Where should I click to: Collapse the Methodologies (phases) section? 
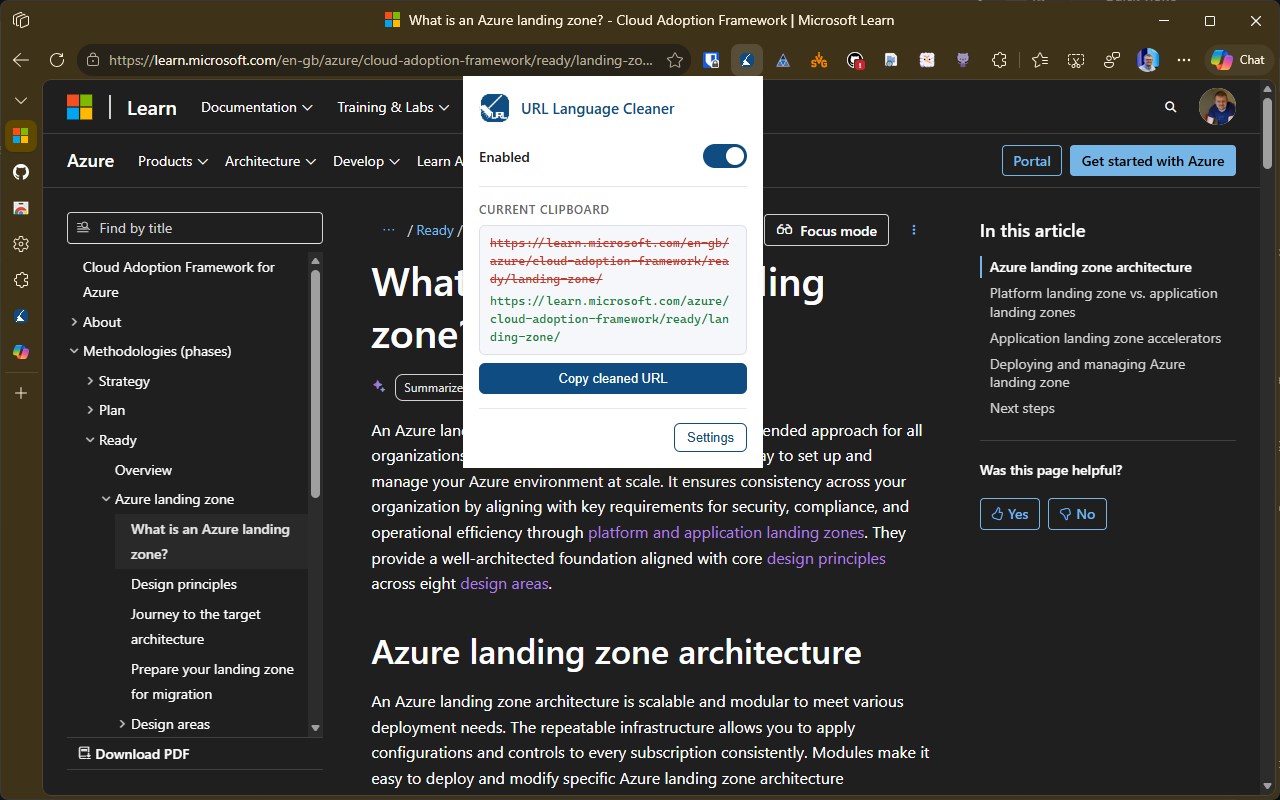[x=74, y=351]
